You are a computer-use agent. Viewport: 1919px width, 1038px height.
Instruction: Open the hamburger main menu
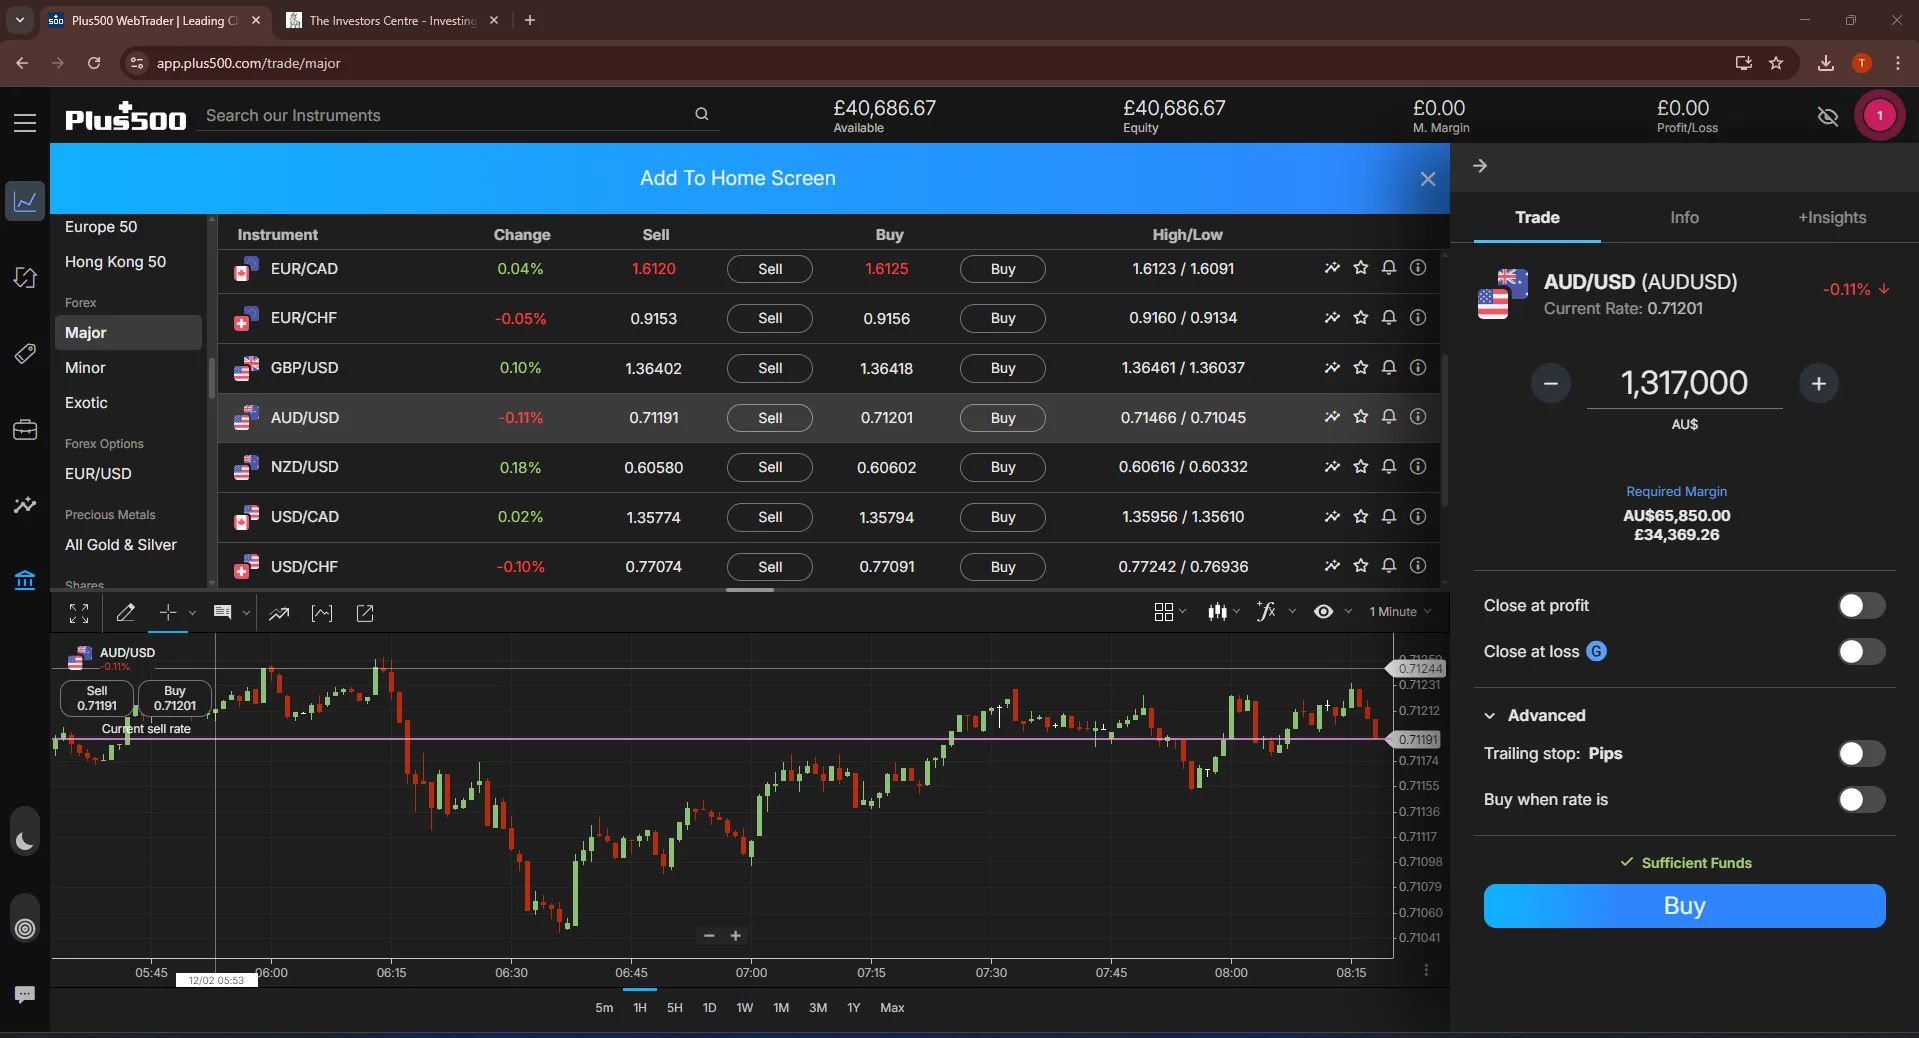click(x=25, y=123)
